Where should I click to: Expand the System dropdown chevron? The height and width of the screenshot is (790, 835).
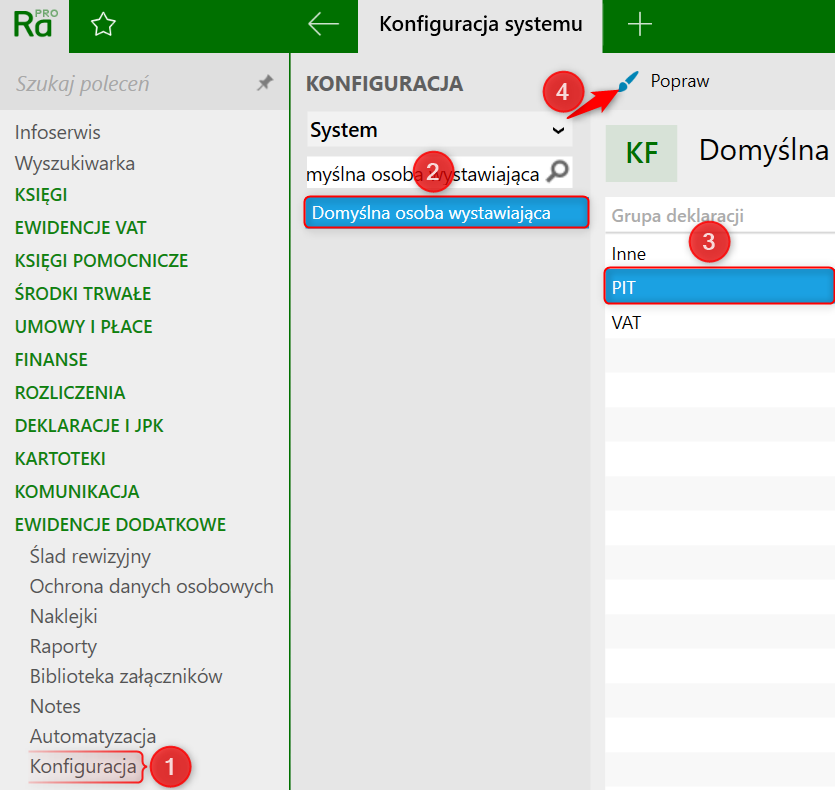point(558,130)
